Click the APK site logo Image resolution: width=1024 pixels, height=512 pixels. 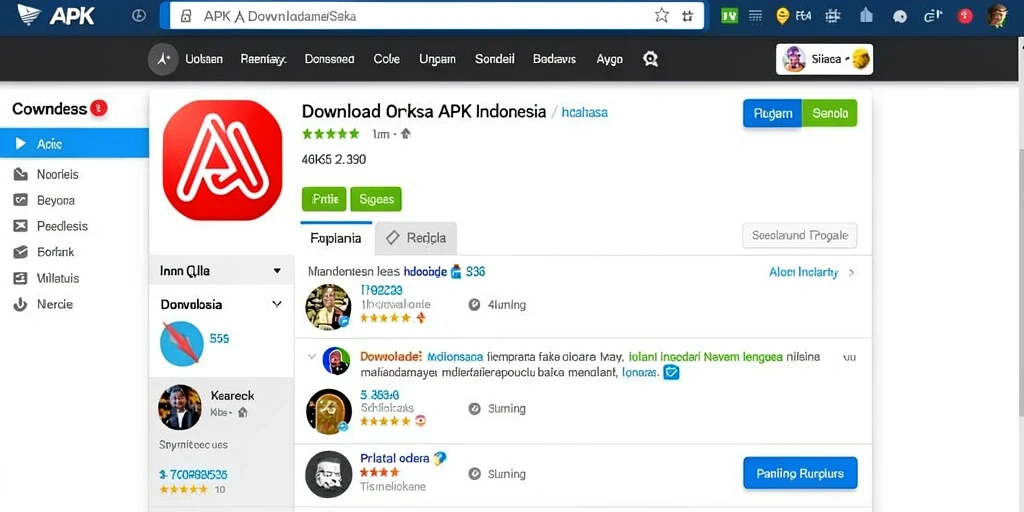coord(56,16)
